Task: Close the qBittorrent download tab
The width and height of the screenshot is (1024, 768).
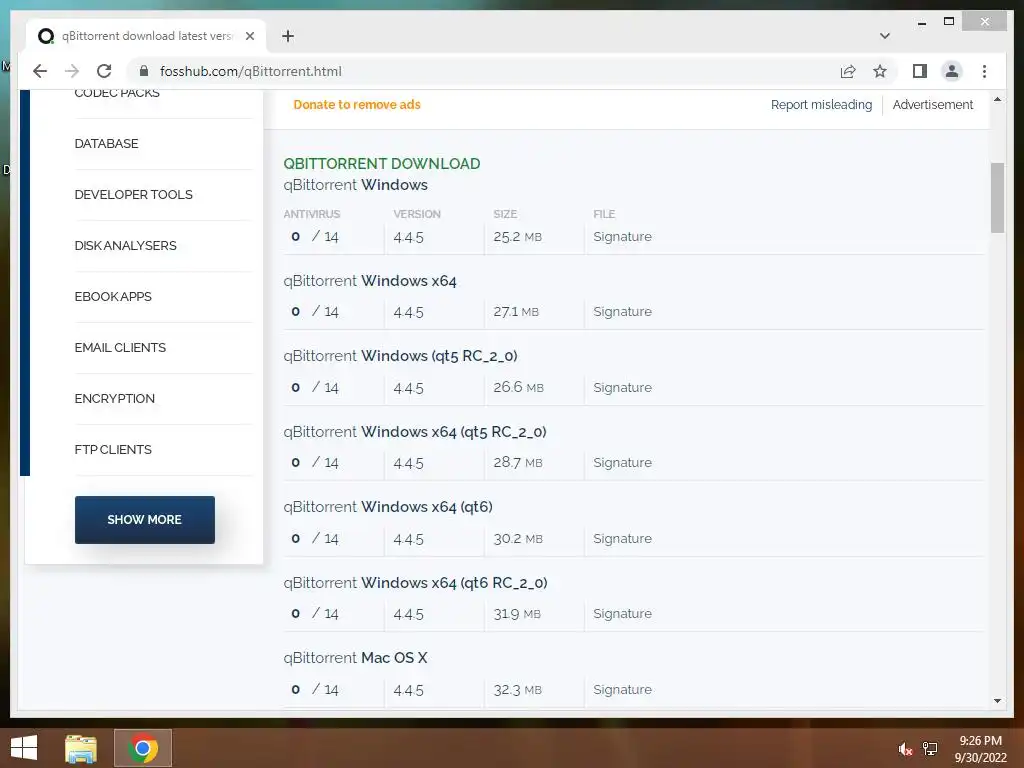Action: pyautogui.click(x=249, y=36)
